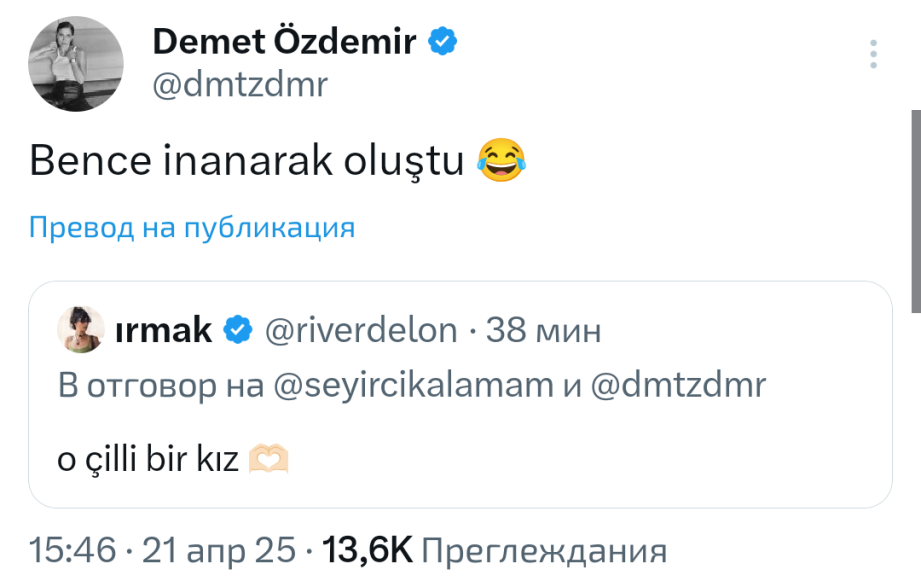Open the Demet Özdemir display name link

[x=287, y=42]
